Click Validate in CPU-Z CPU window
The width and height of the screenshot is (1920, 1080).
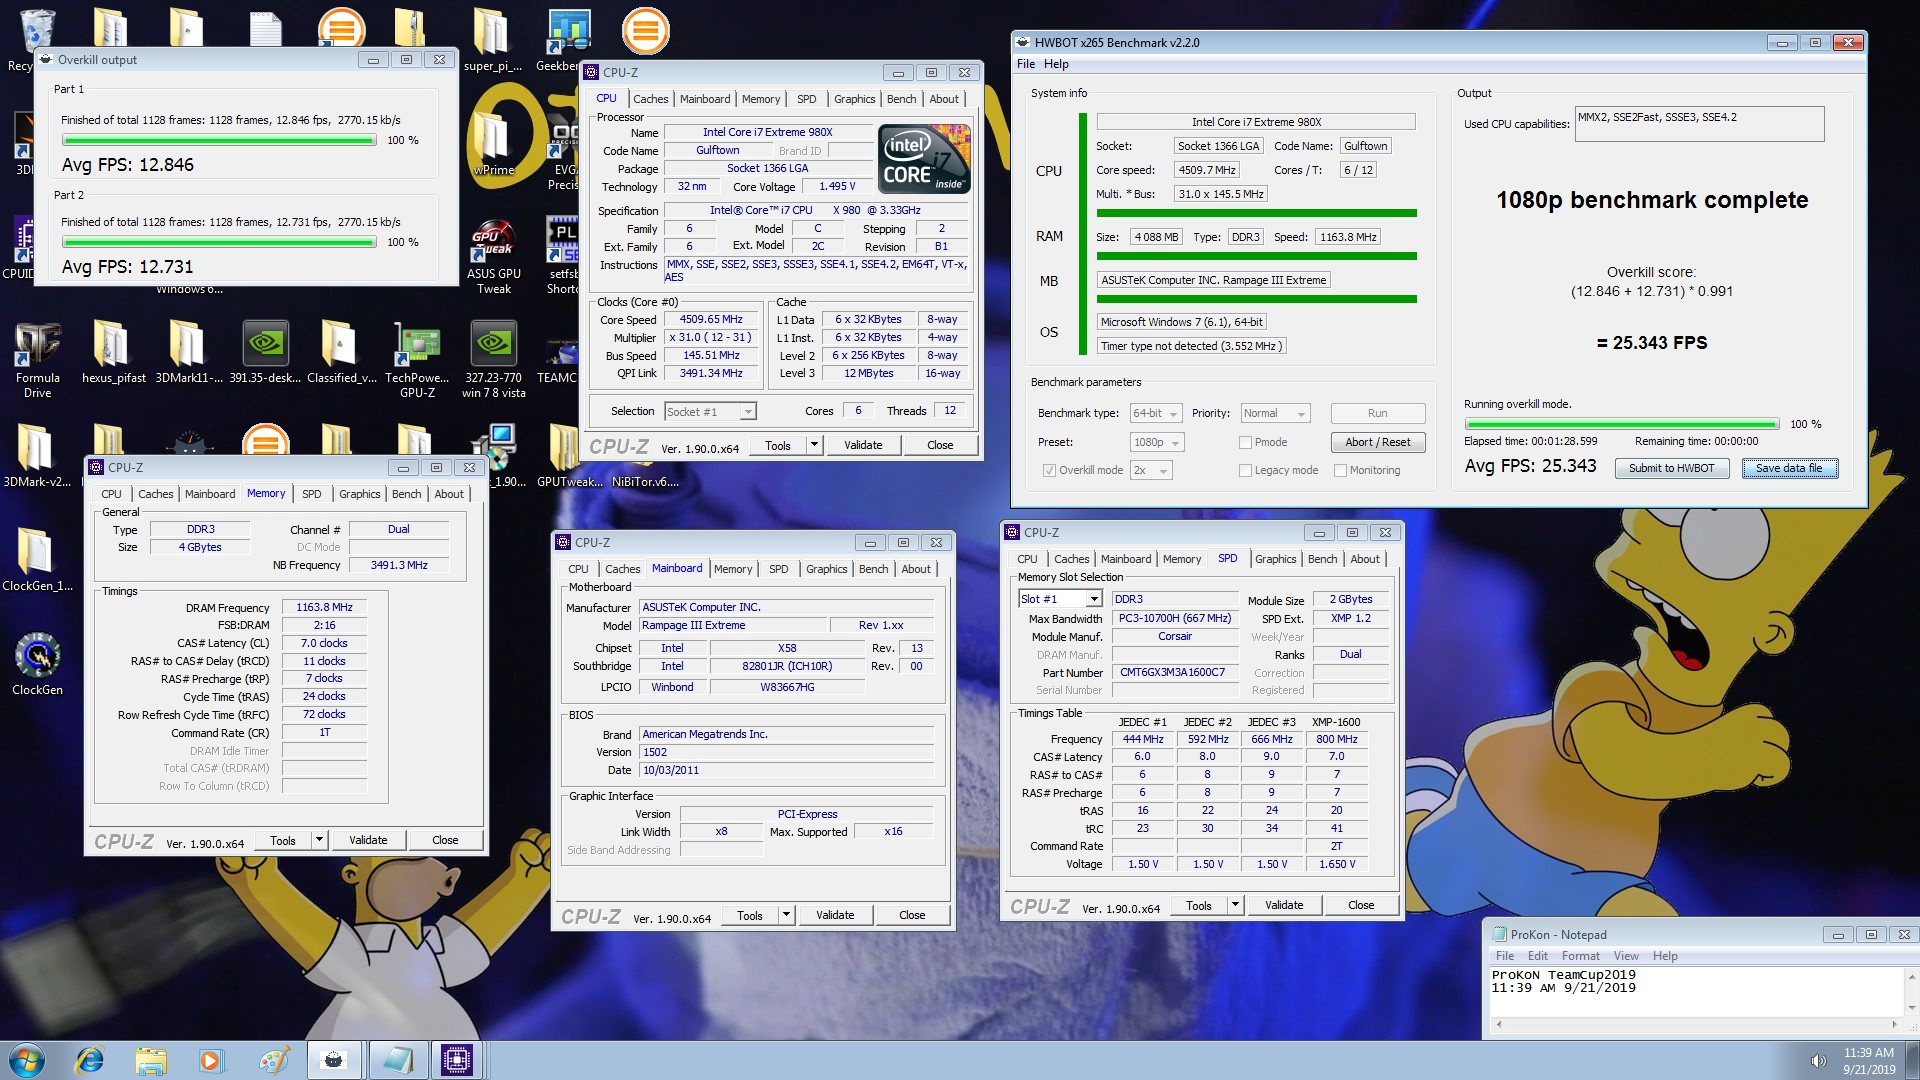coord(862,445)
